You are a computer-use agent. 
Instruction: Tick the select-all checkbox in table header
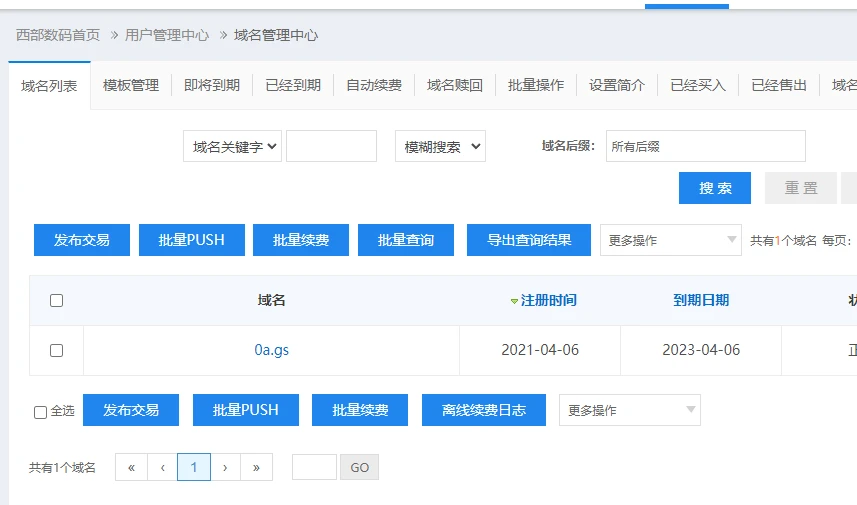tap(56, 300)
